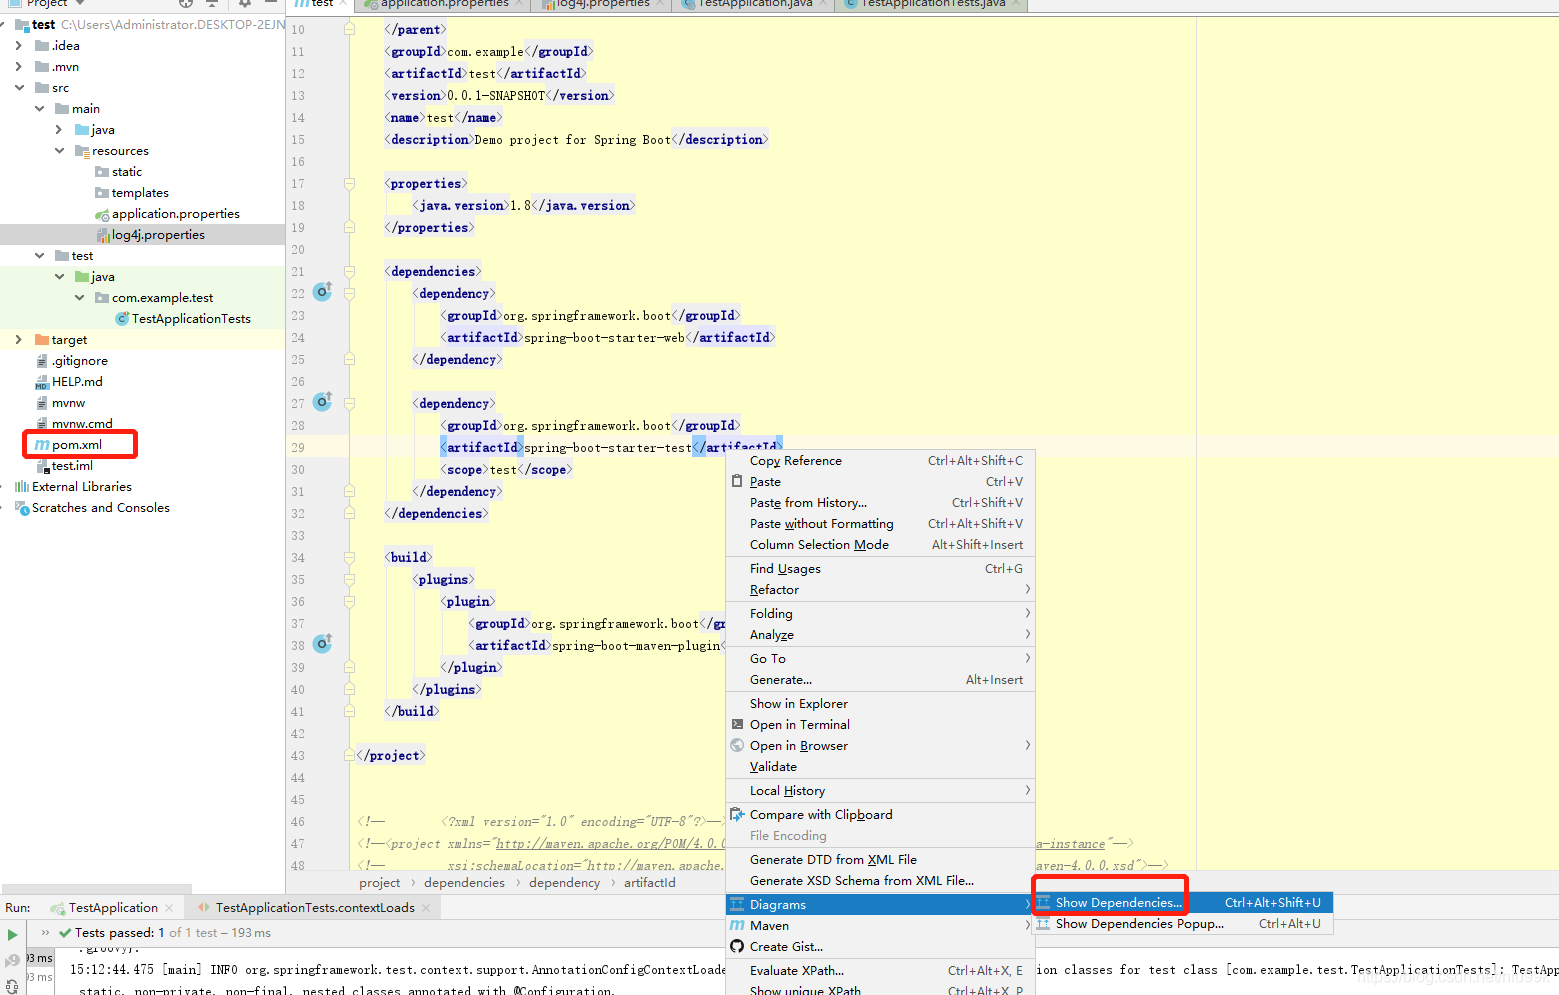Click the dependencies breadcrumb
Viewport: 1559px width, 995px height.
[x=464, y=883]
